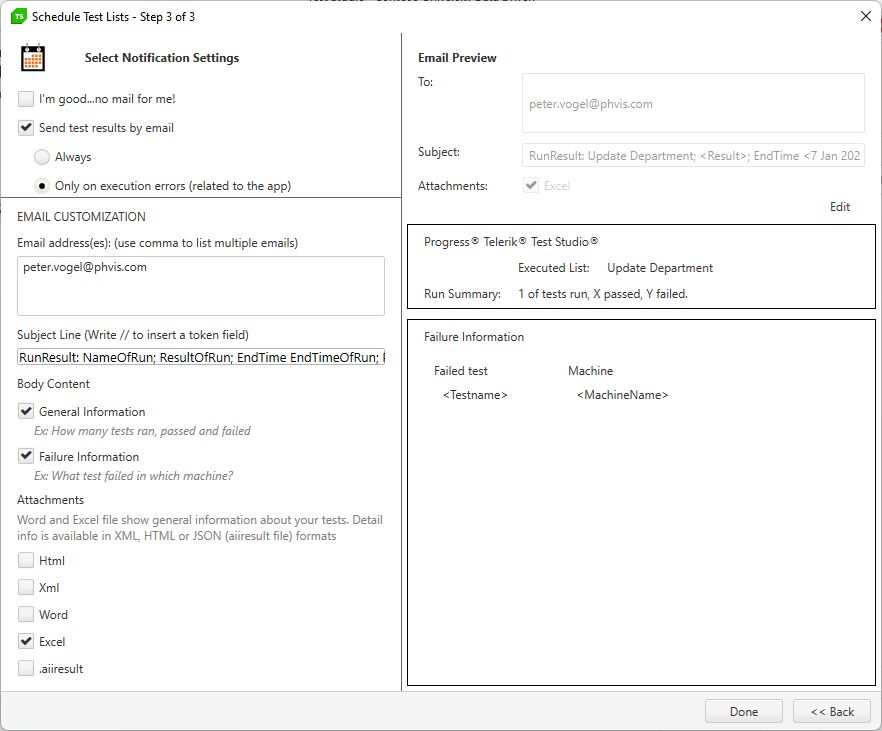Image resolution: width=882 pixels, height=731 pixels.
Task: Uncheck 'Send test results by email'
Action: click(x=26, y=128)
